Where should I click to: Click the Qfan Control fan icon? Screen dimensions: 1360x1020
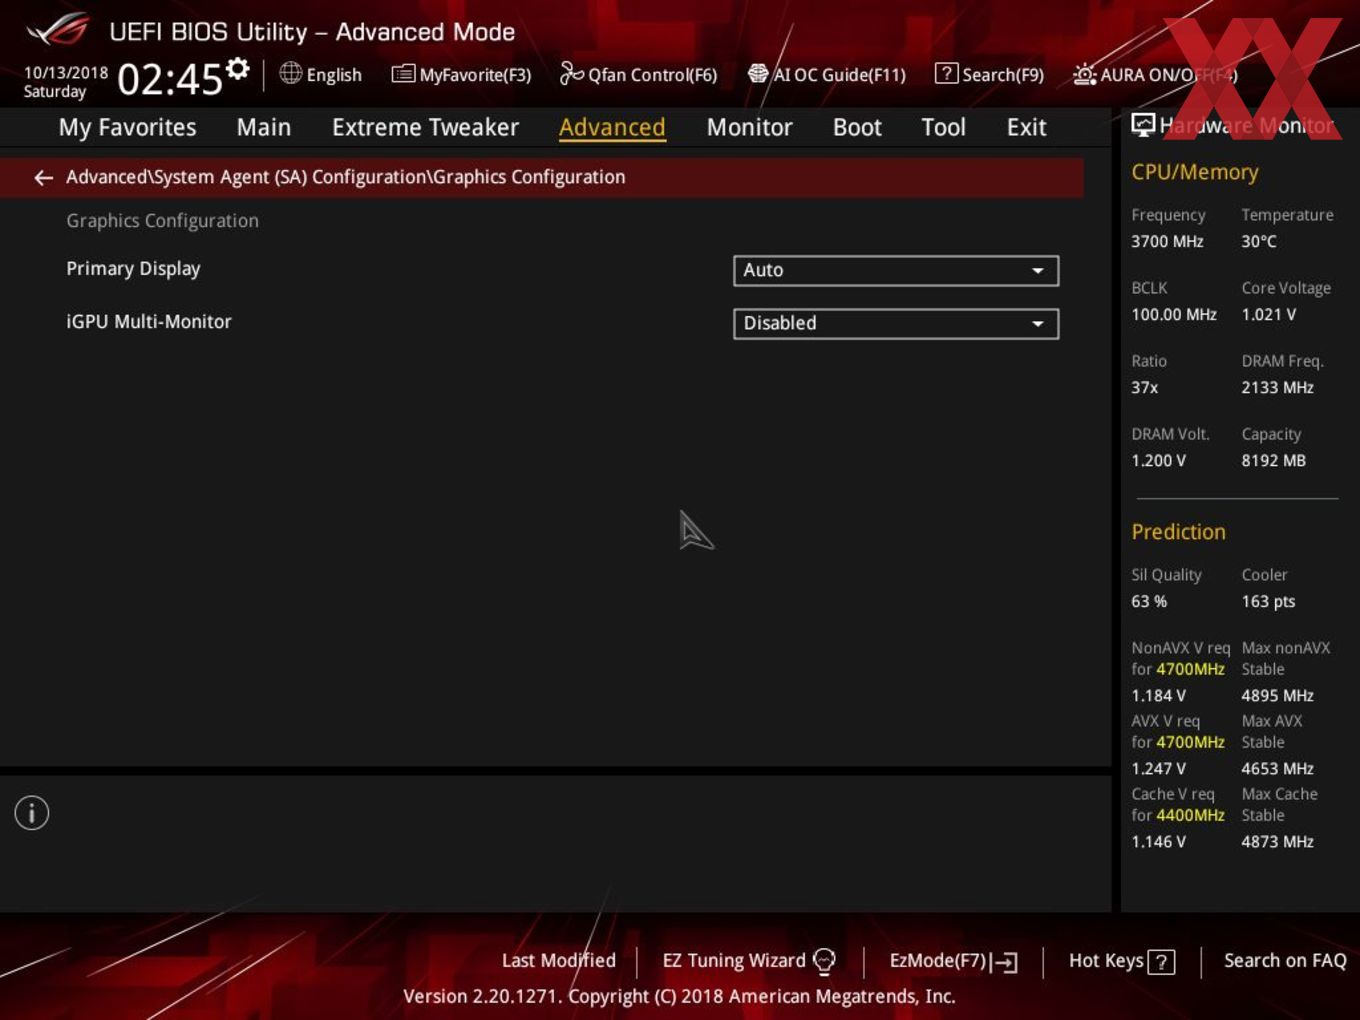(x=571, y=73)
